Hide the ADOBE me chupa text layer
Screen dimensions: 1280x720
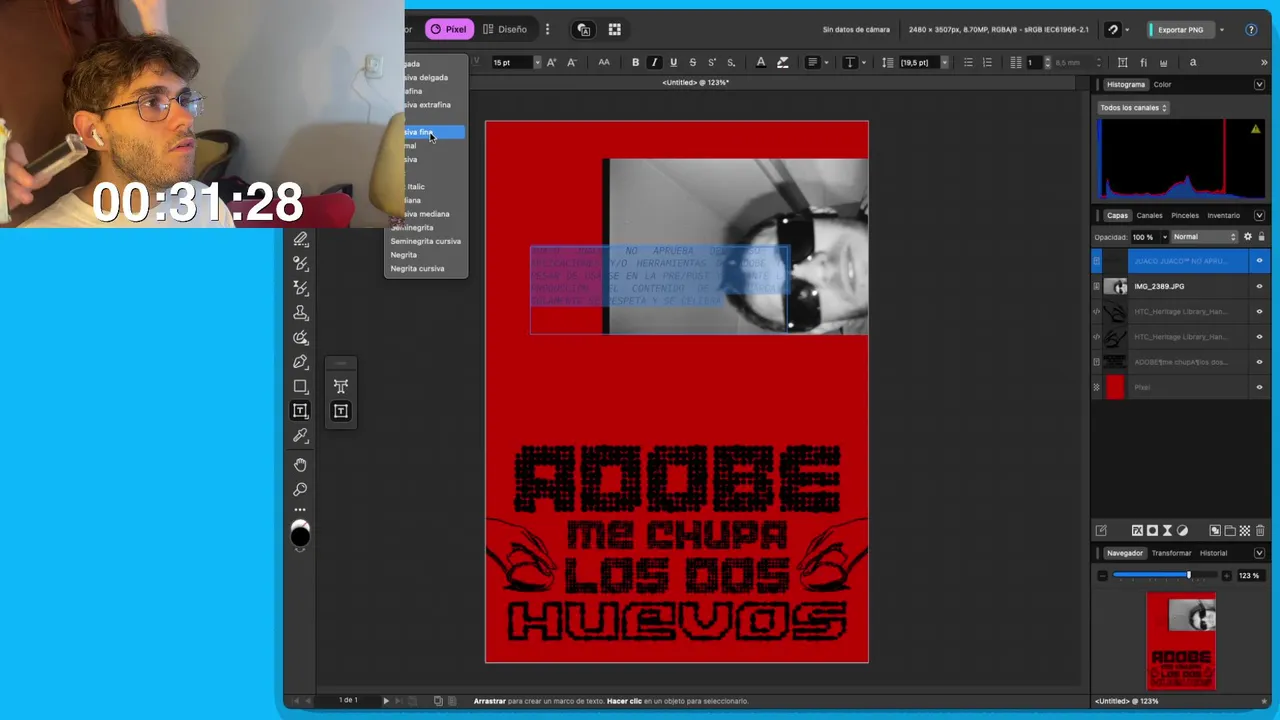[1259, 362]
